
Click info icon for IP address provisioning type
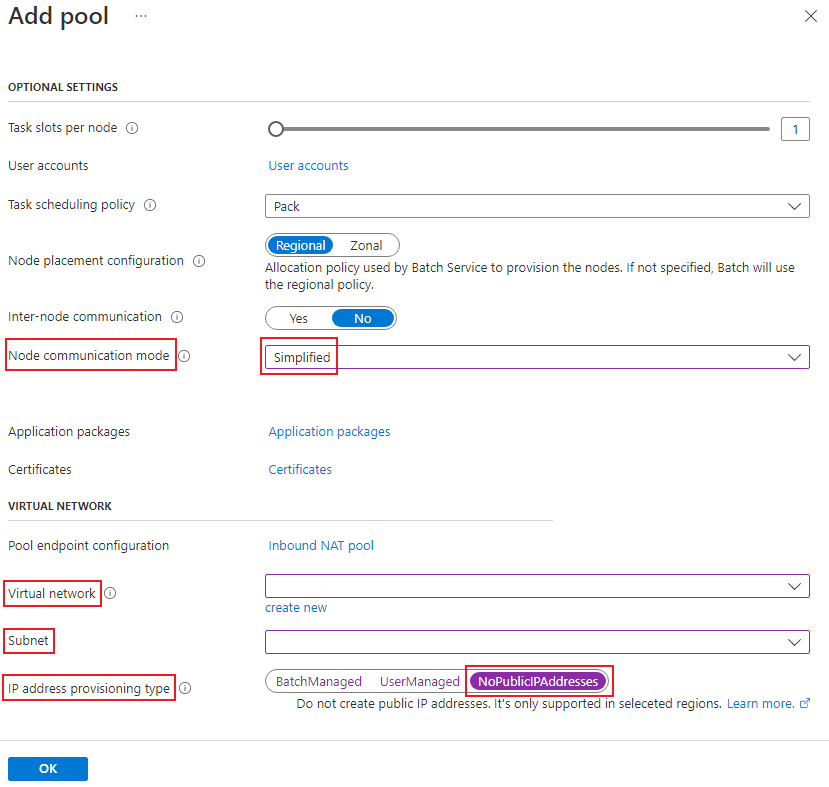pos(185,688)
